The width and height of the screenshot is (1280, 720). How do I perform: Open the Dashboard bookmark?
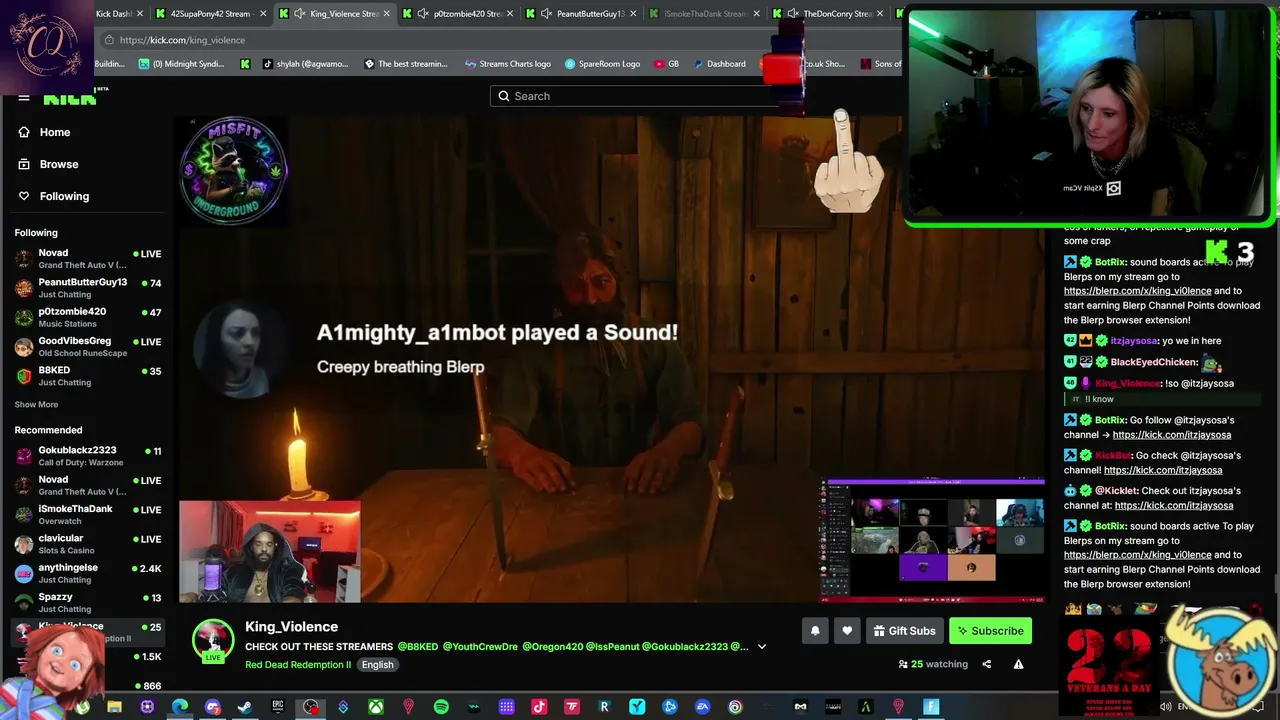[719, 64]
